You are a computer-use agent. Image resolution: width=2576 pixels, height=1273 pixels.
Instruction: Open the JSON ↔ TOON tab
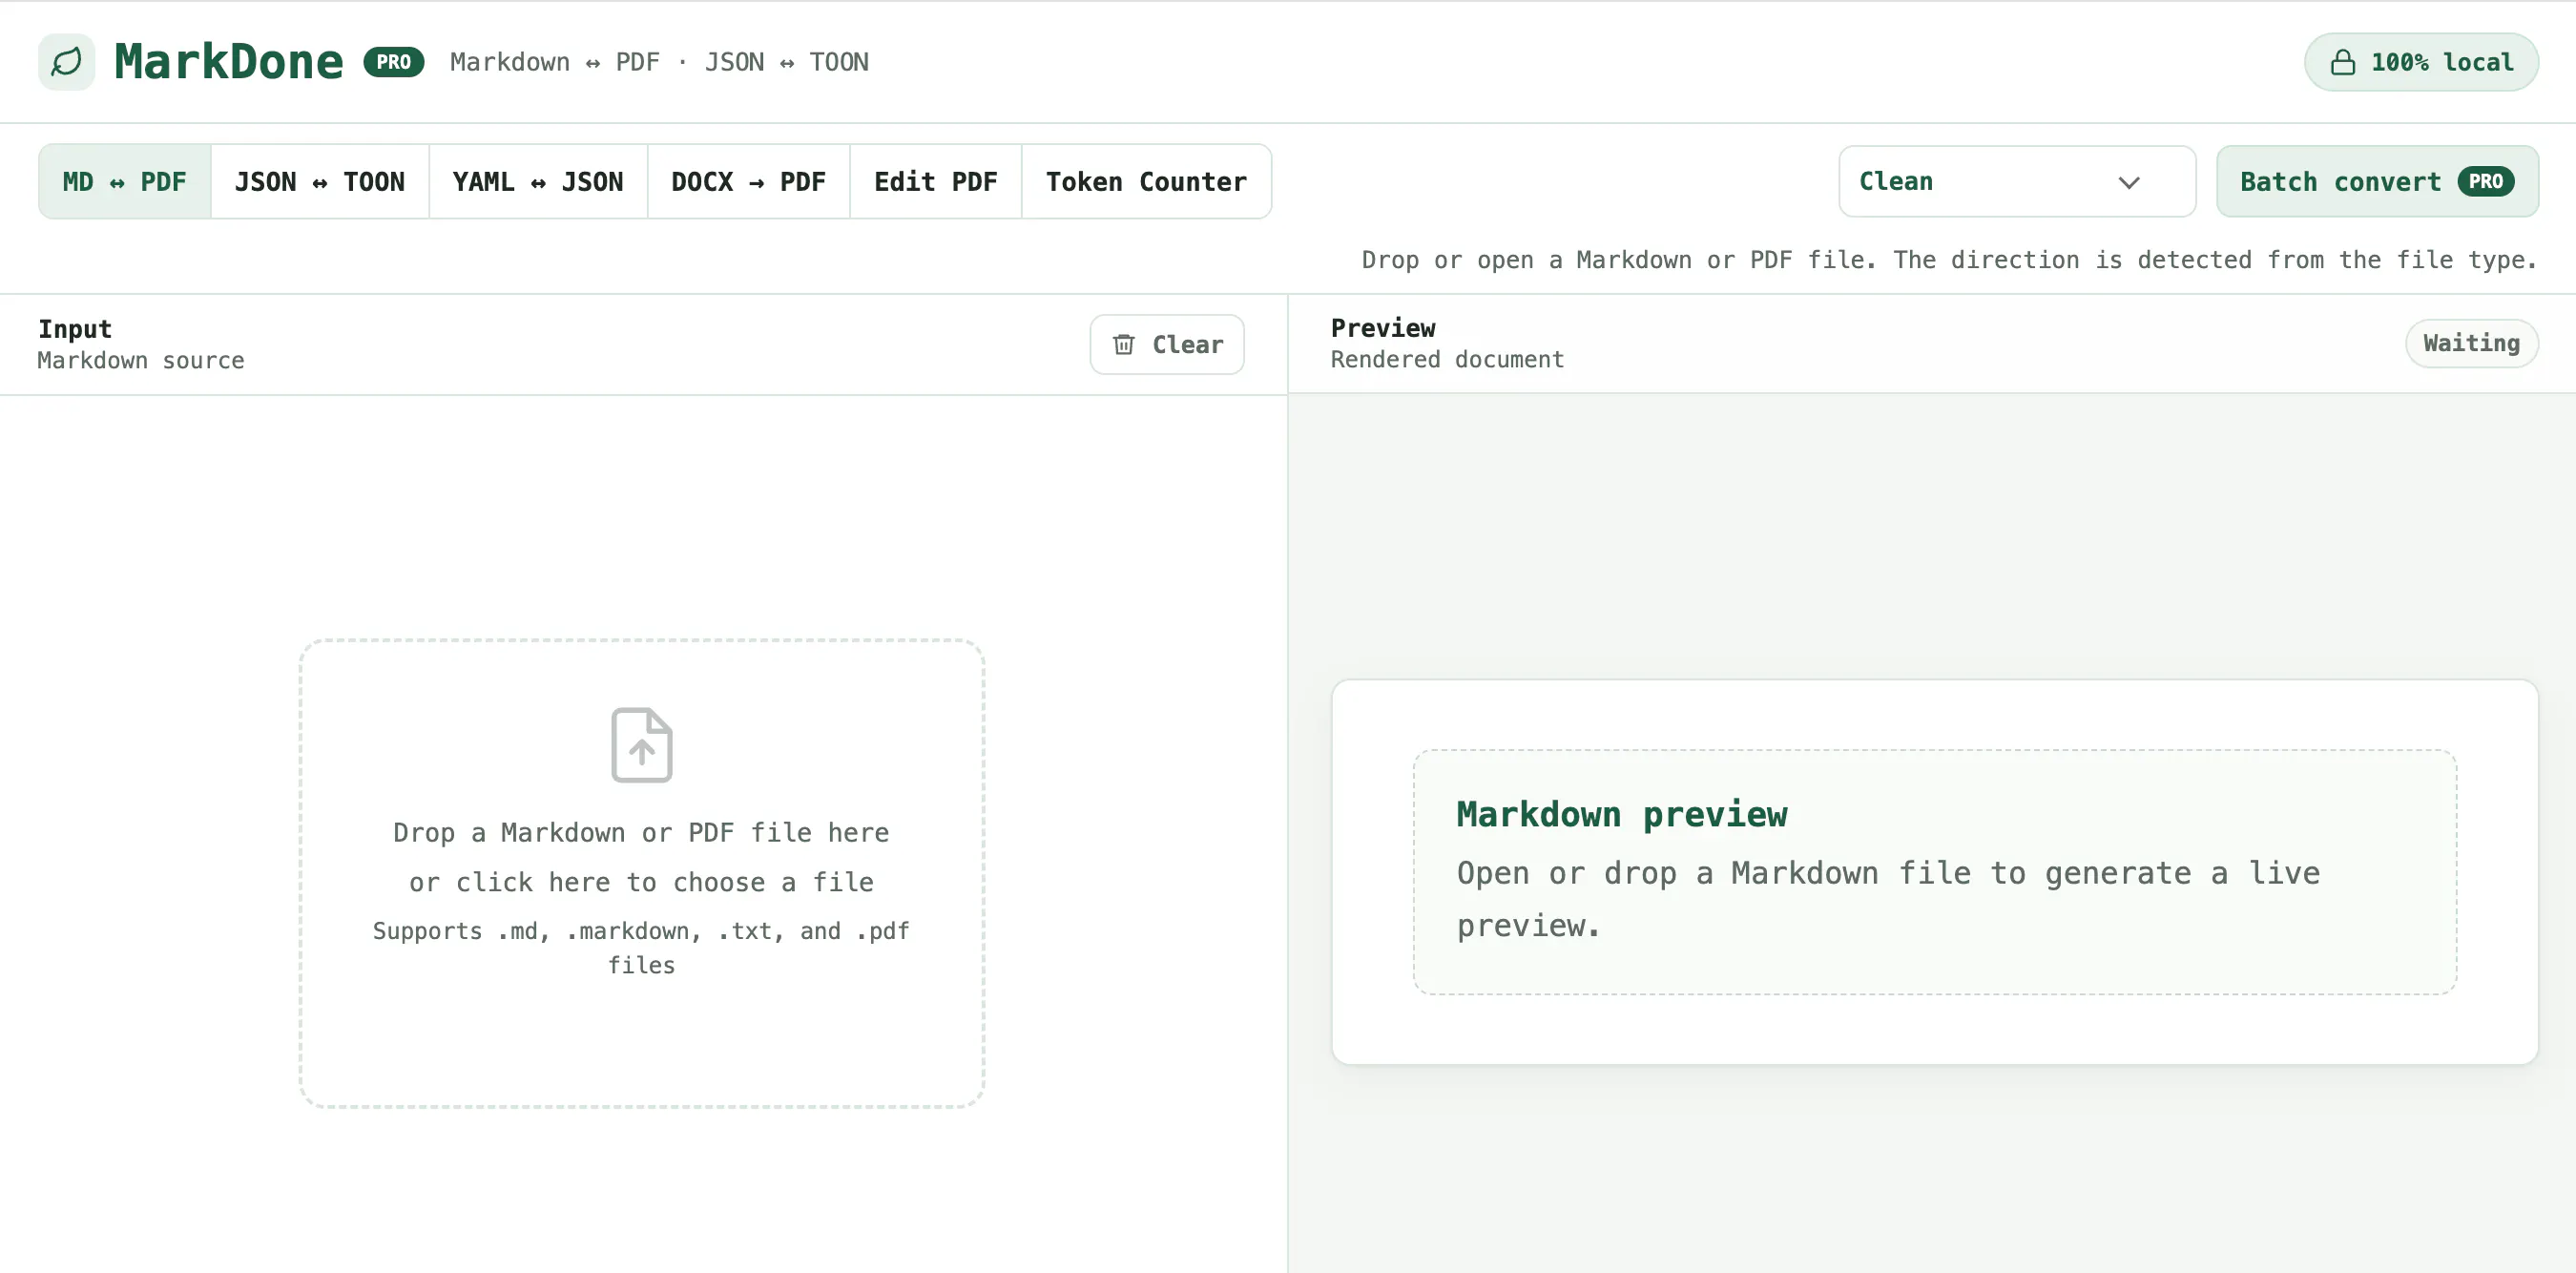(320, 182)
